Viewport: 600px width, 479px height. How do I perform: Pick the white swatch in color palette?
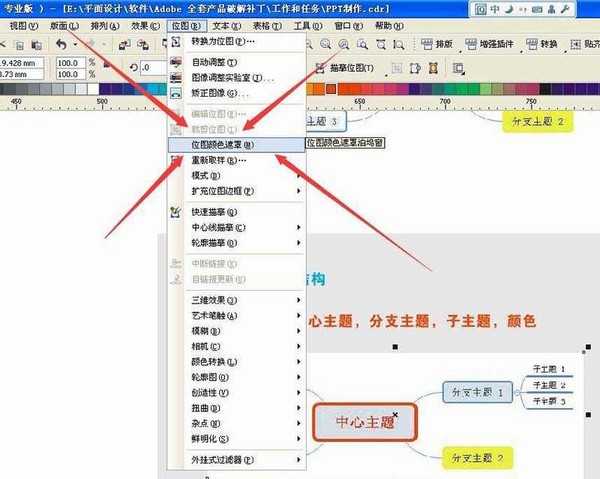93,89
